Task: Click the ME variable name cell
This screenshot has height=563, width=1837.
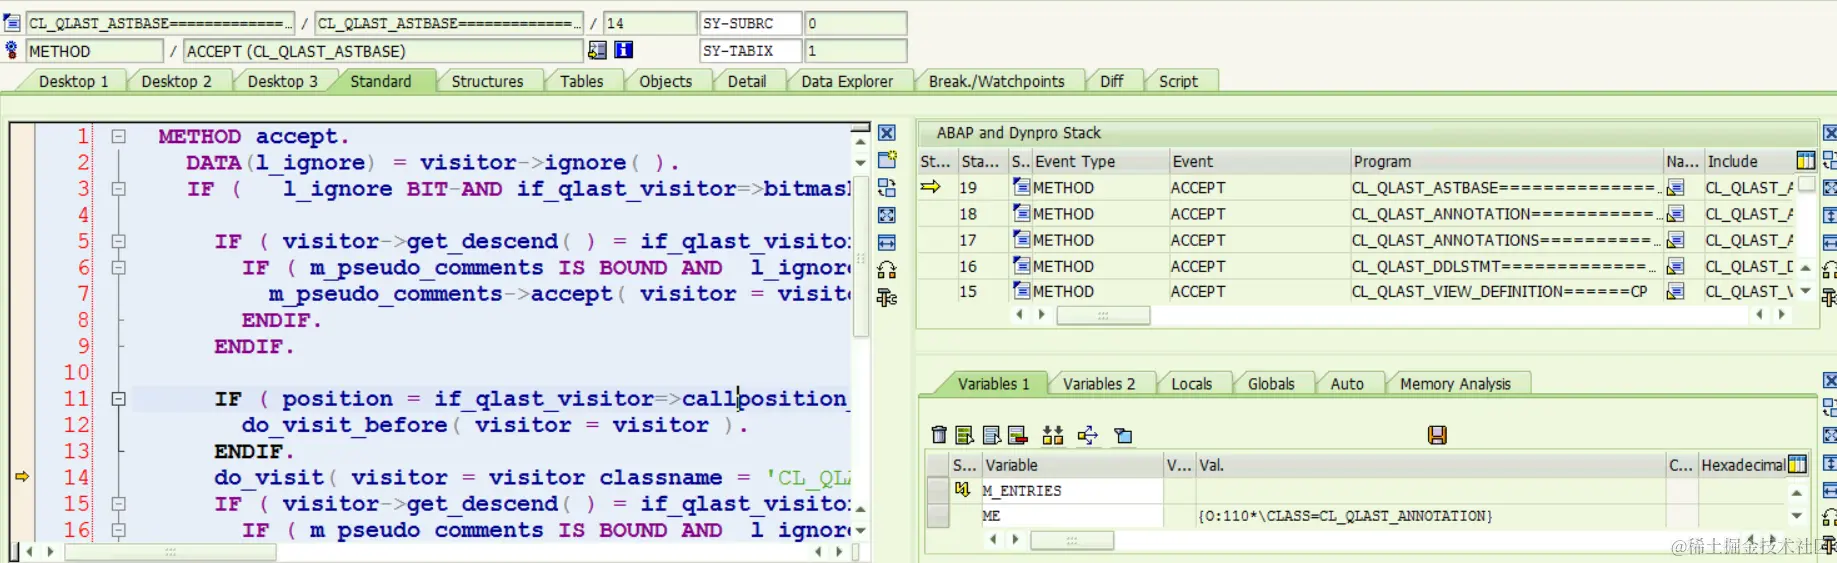Action: tap(1072, 515)
